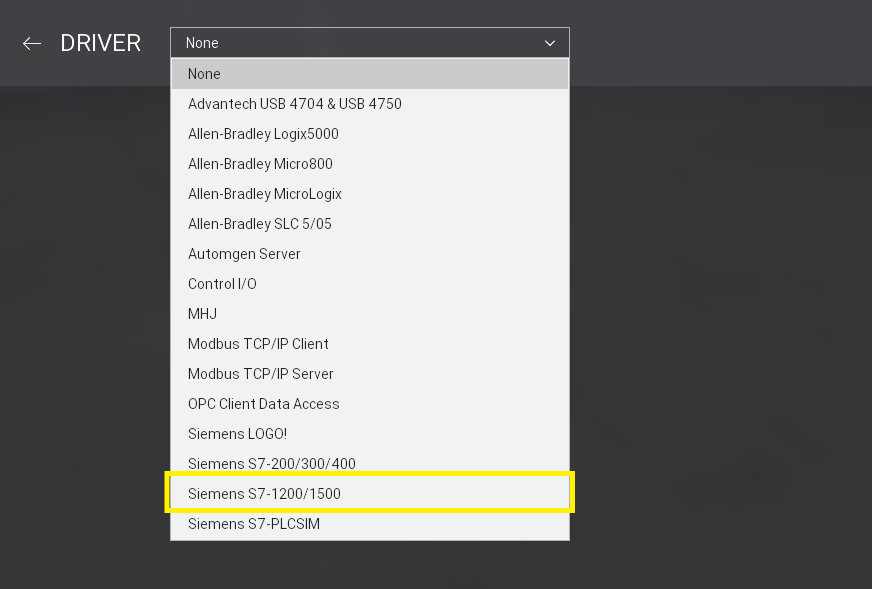
Task: Click the DRIVER header title
Action: tap(100, 43)
